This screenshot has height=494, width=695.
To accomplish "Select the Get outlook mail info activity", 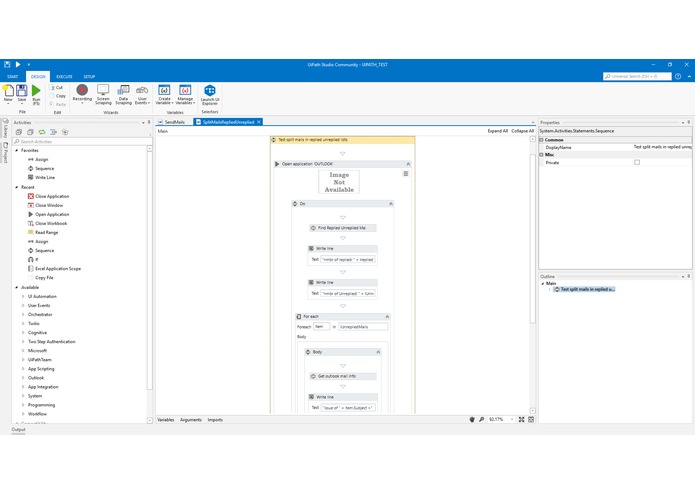I will [x=343, y=376].
